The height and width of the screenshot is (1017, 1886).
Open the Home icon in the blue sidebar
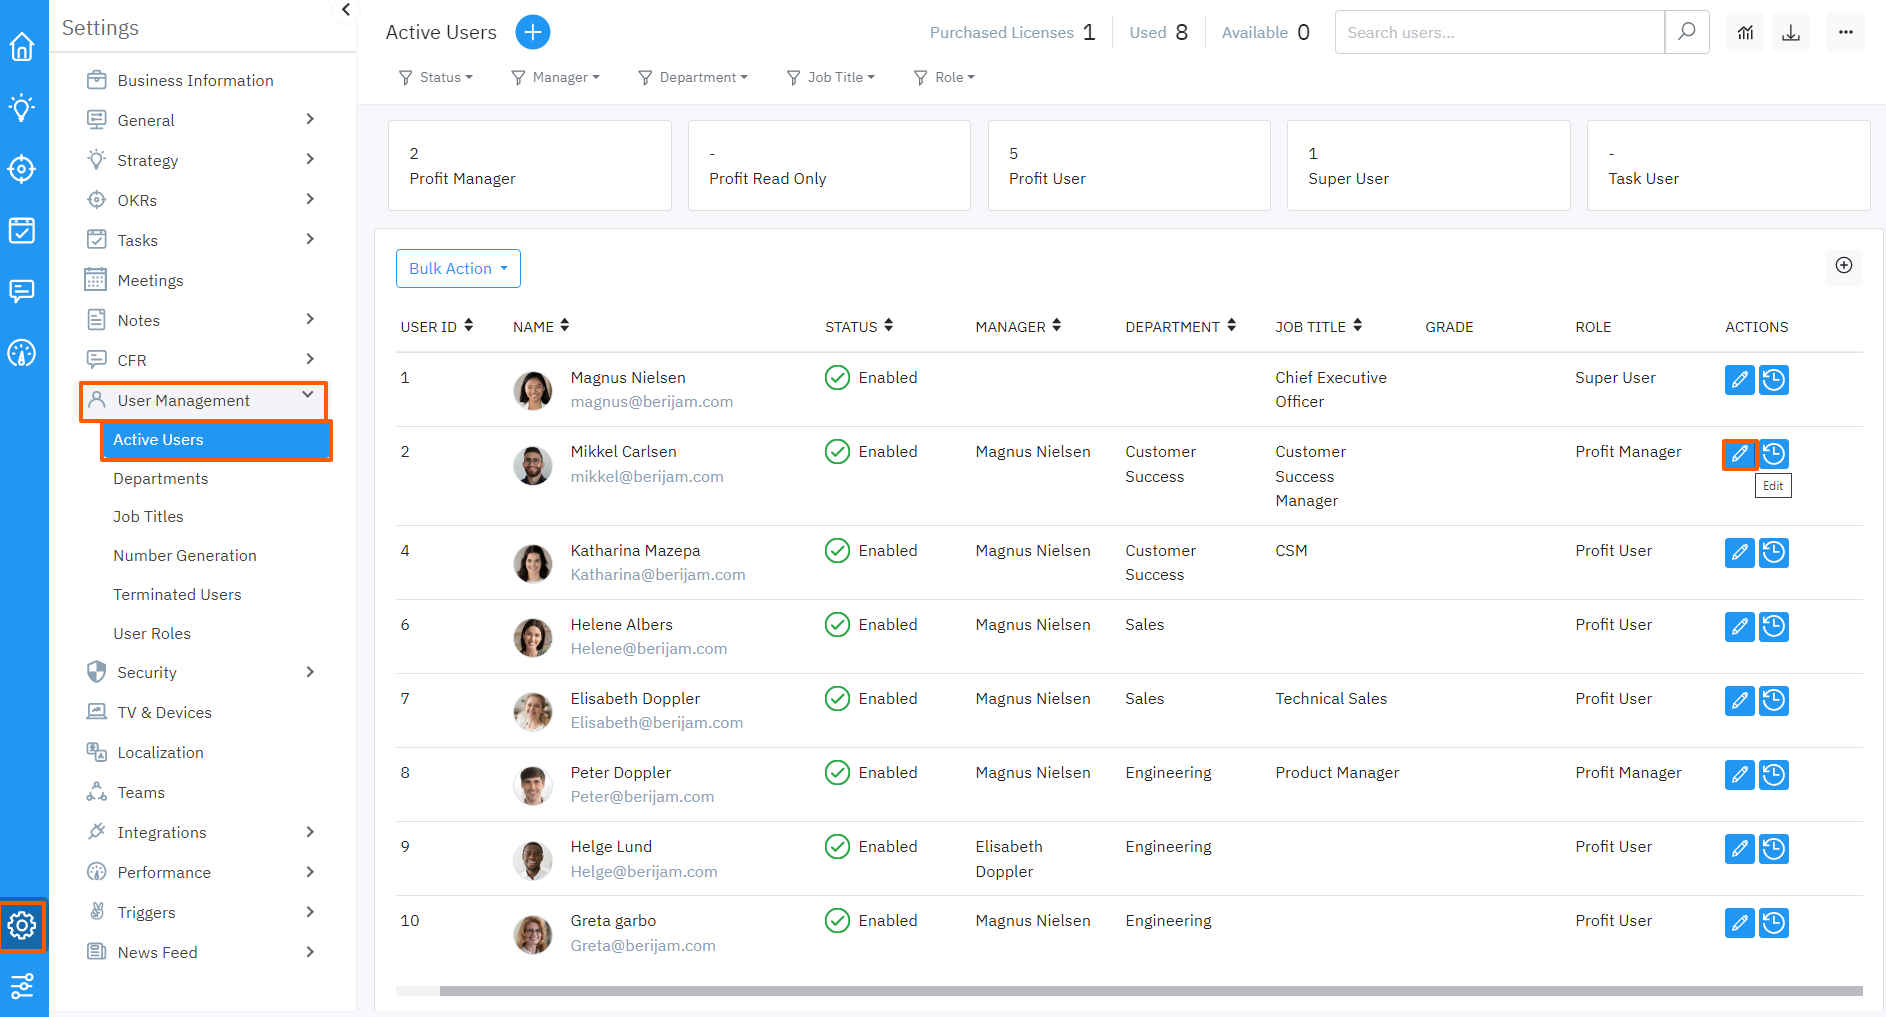pos(22,46)
